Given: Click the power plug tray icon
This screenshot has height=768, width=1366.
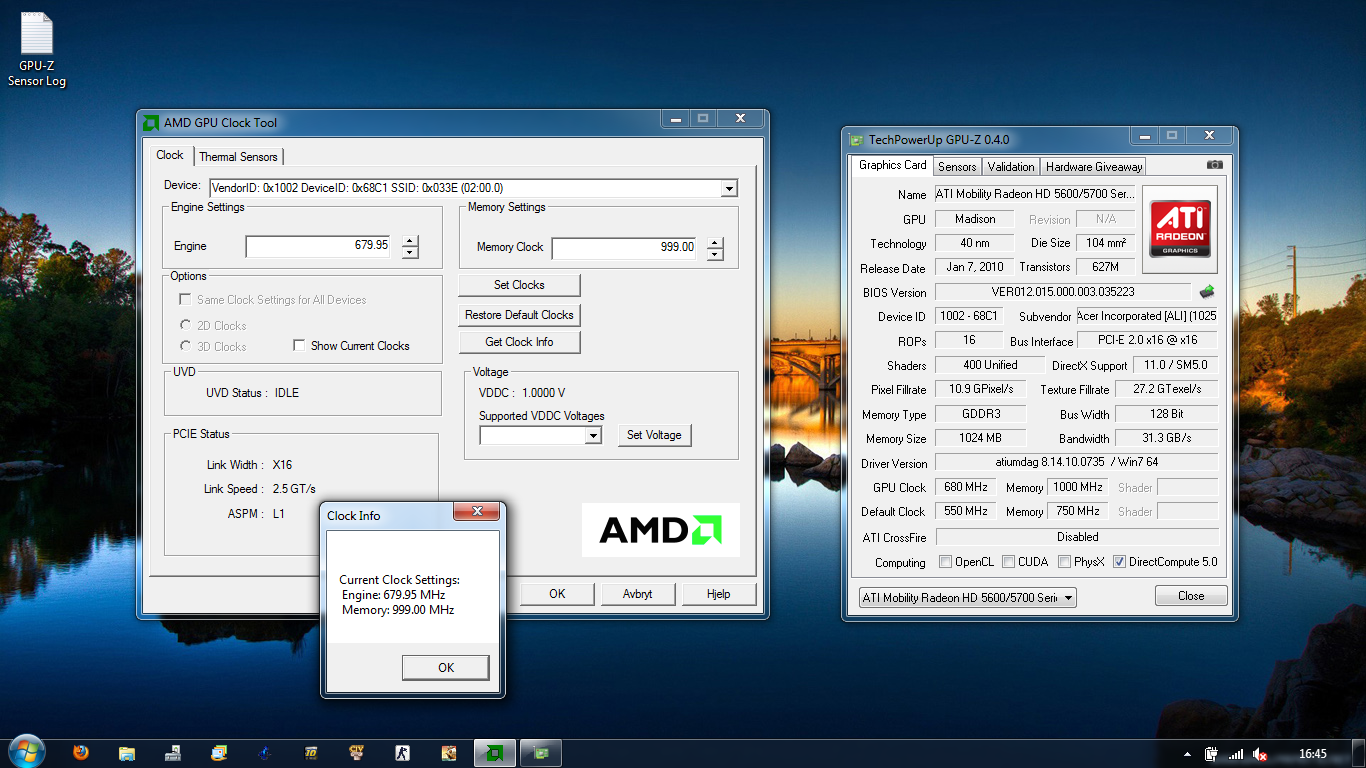Looking at the screenshot, I should coord(1212,754).
